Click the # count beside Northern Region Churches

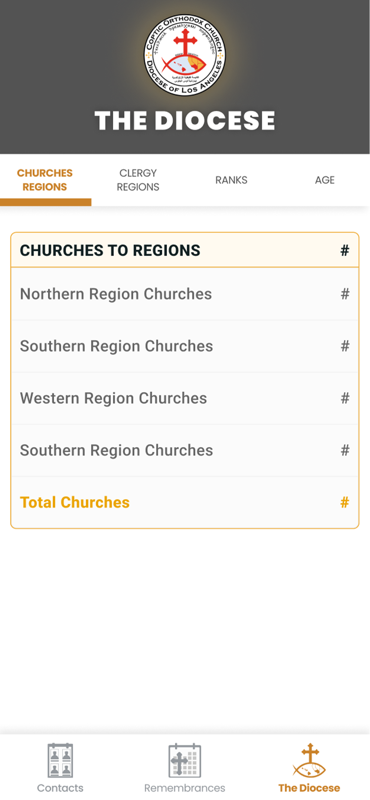point(345,294)
